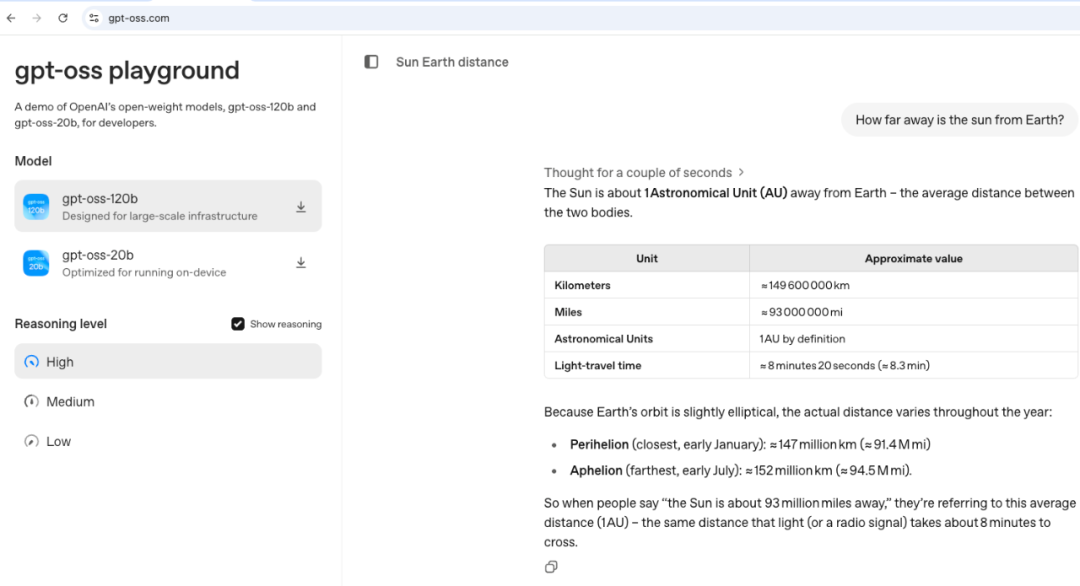Select the gpt-oss-20b model option
Image resolution: width=1080 pixels, height=586 pixels.
tap(168, 263)
